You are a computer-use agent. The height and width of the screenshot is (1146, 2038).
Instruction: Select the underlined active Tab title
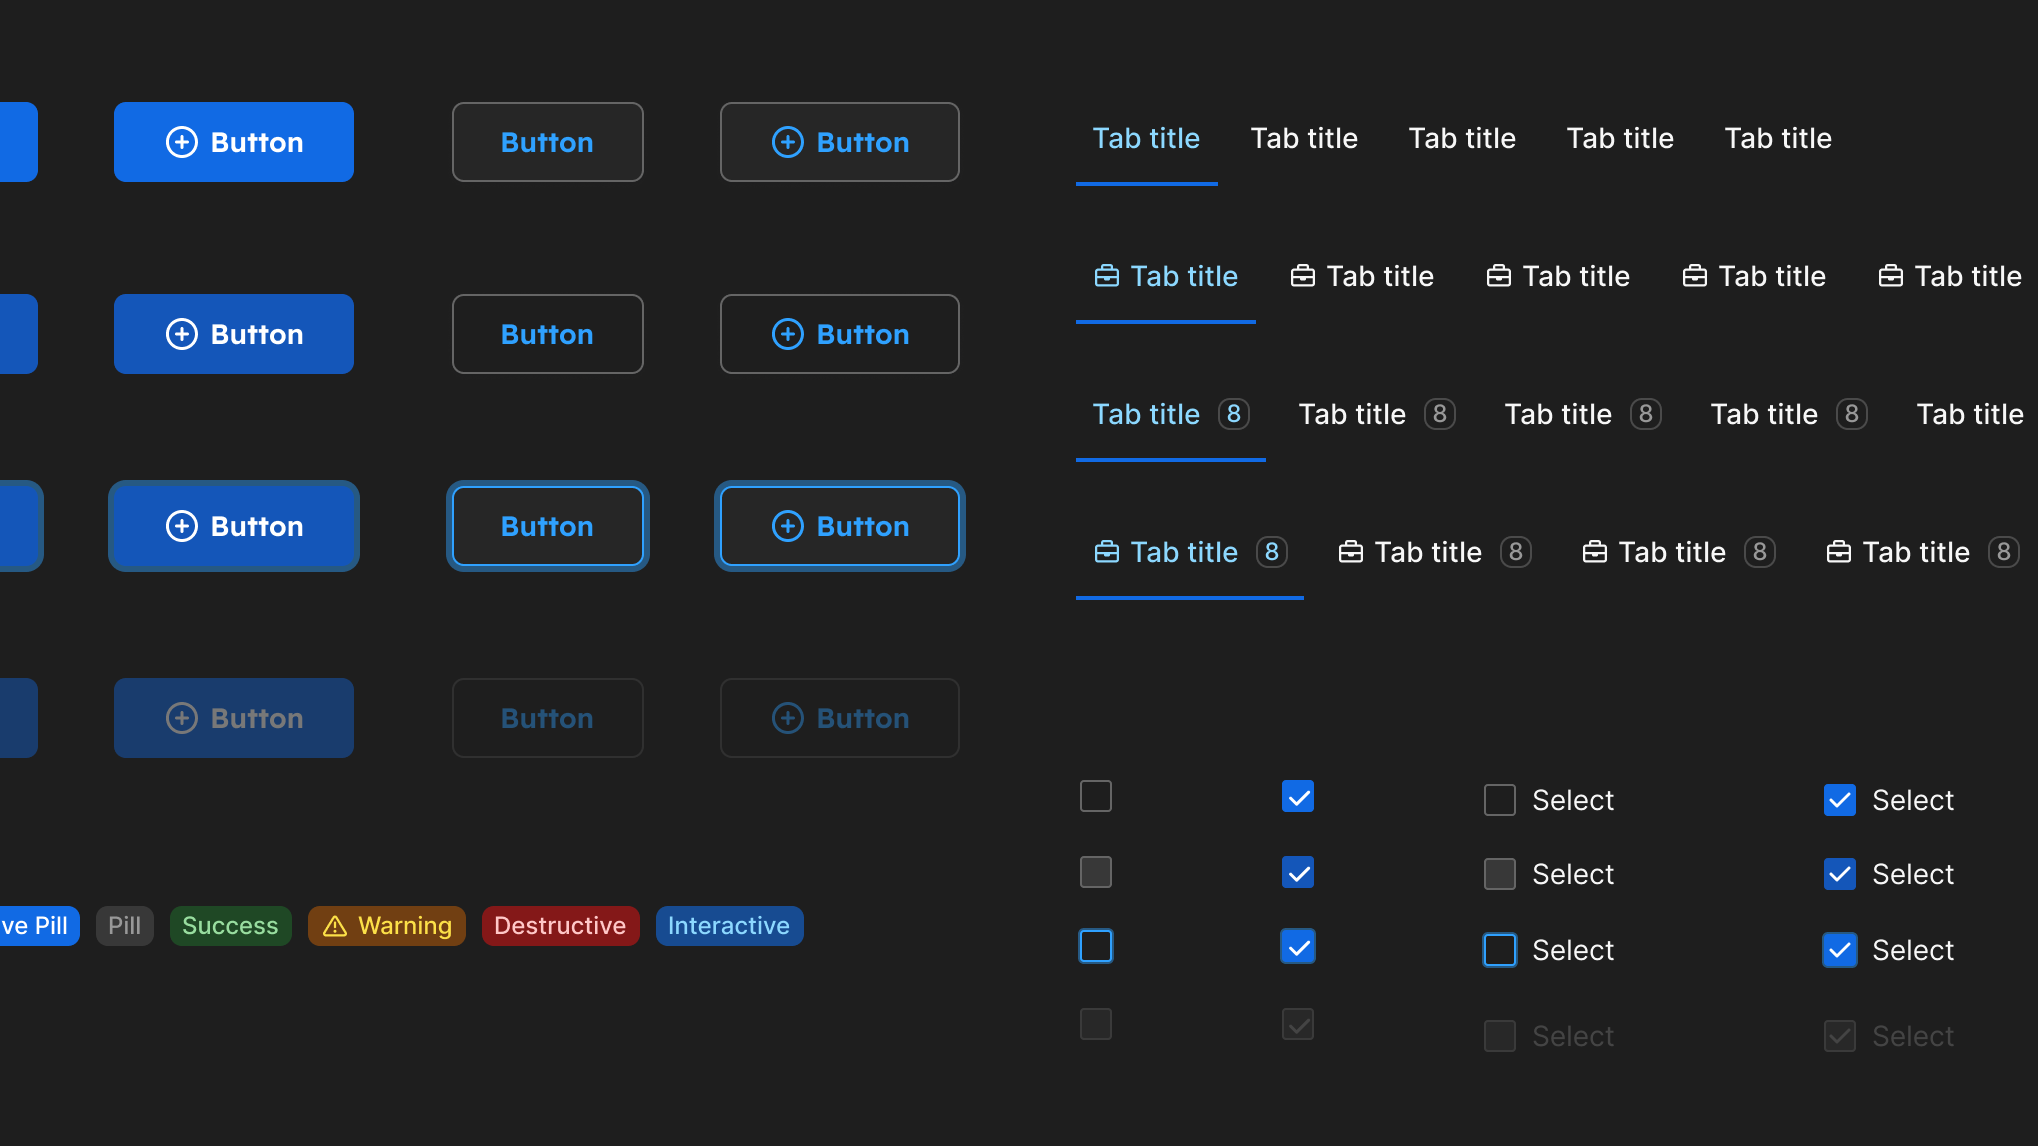coord(1146,138)
